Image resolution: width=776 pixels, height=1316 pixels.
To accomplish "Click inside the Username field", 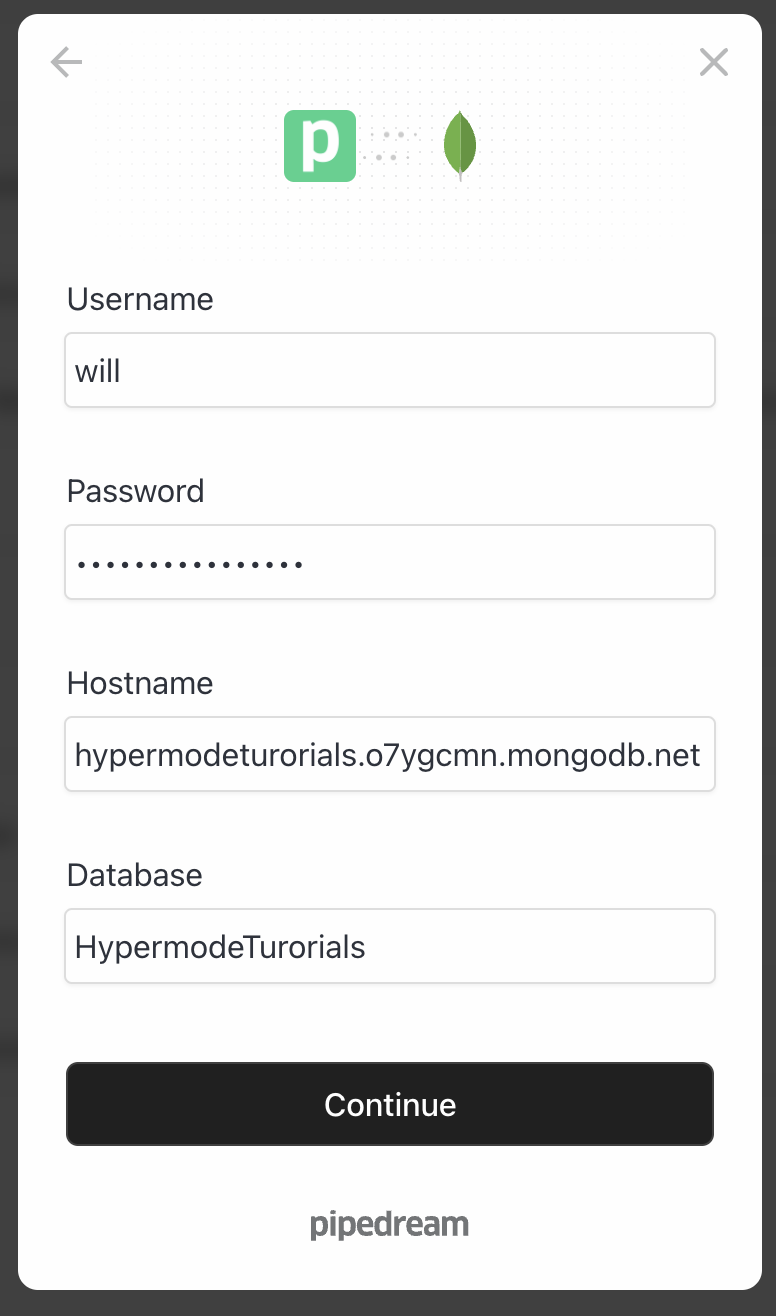I will tap(389, 370).
